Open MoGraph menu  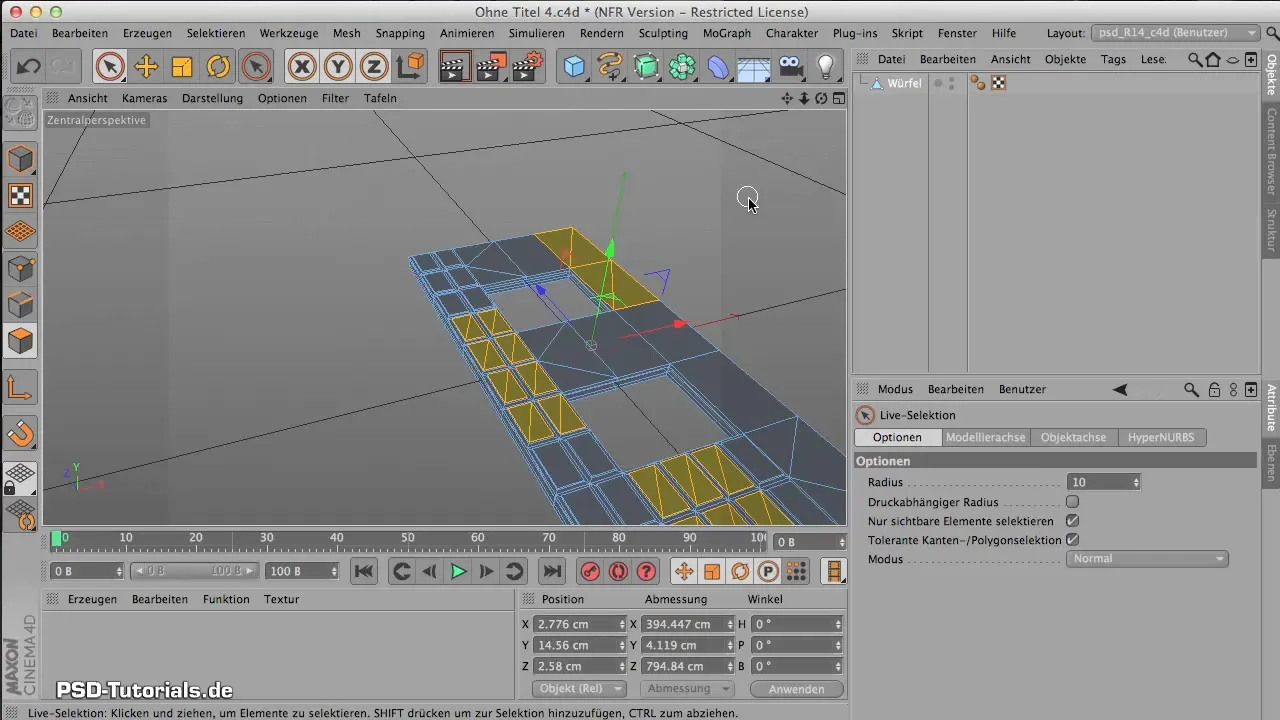pos(727,33)
